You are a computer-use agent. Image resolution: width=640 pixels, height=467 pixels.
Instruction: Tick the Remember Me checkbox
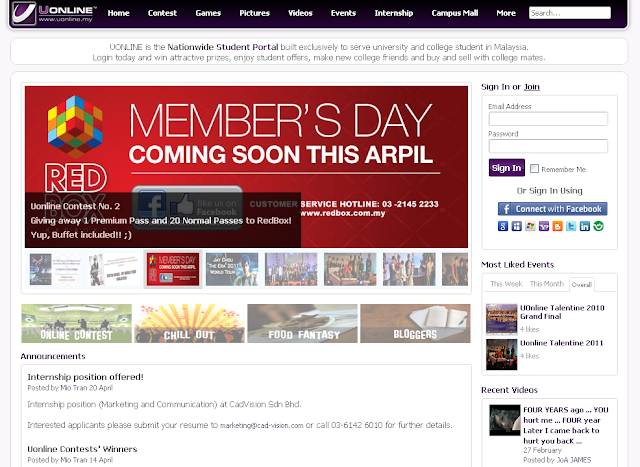tap(534, 169)
